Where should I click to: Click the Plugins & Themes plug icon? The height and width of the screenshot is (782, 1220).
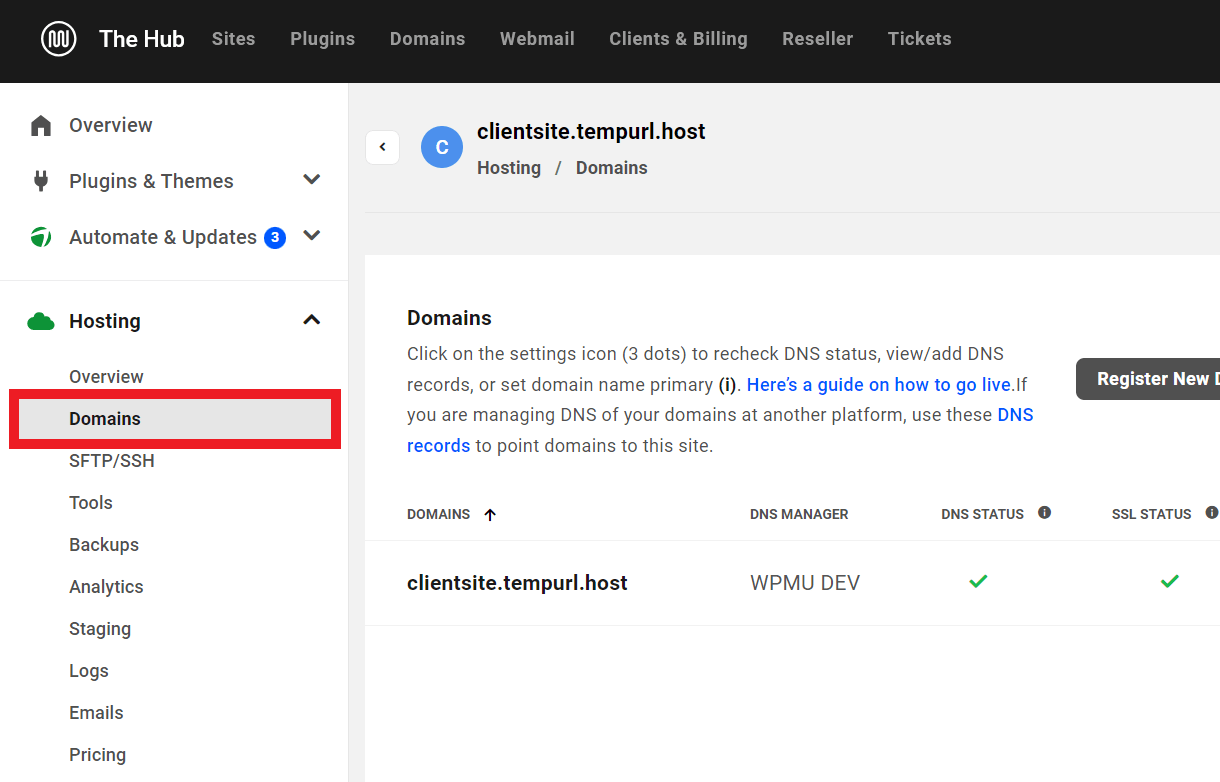point(41,181)
